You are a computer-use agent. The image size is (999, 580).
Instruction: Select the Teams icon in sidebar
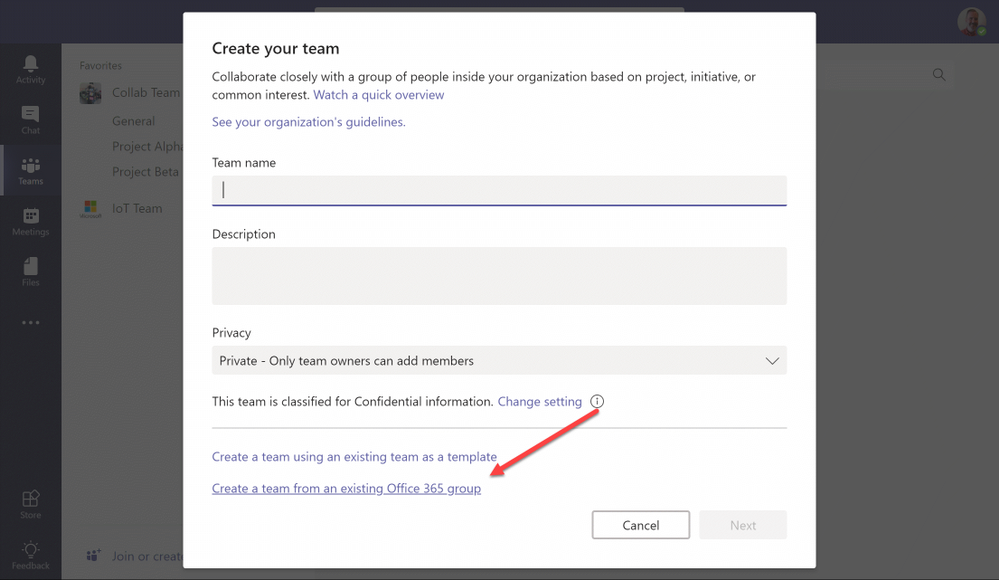pyautogui.click(x=31, y=166)
